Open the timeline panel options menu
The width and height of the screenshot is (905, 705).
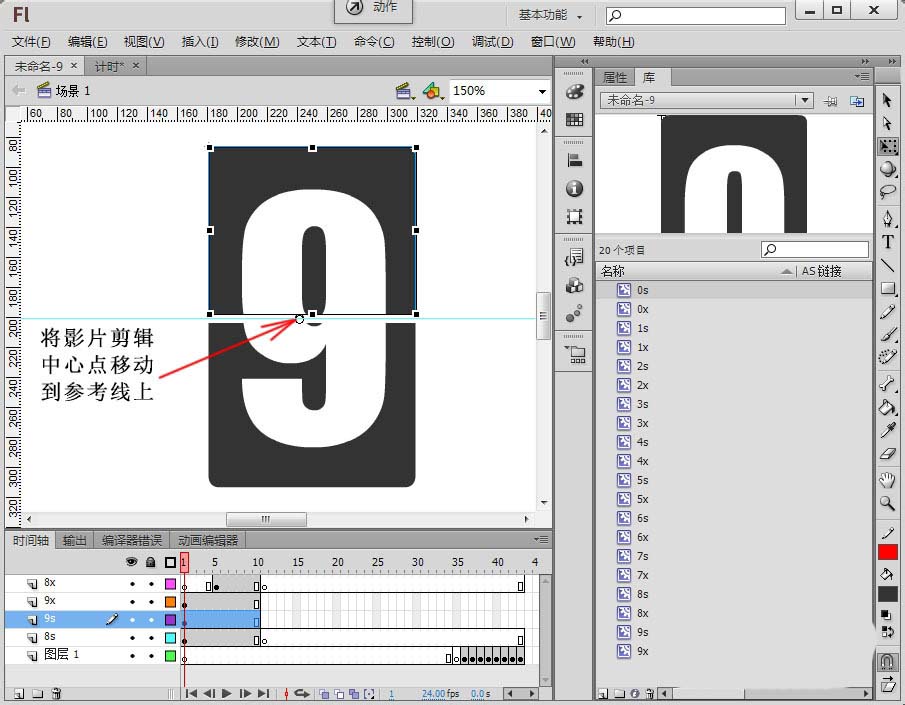click(541, 540)
